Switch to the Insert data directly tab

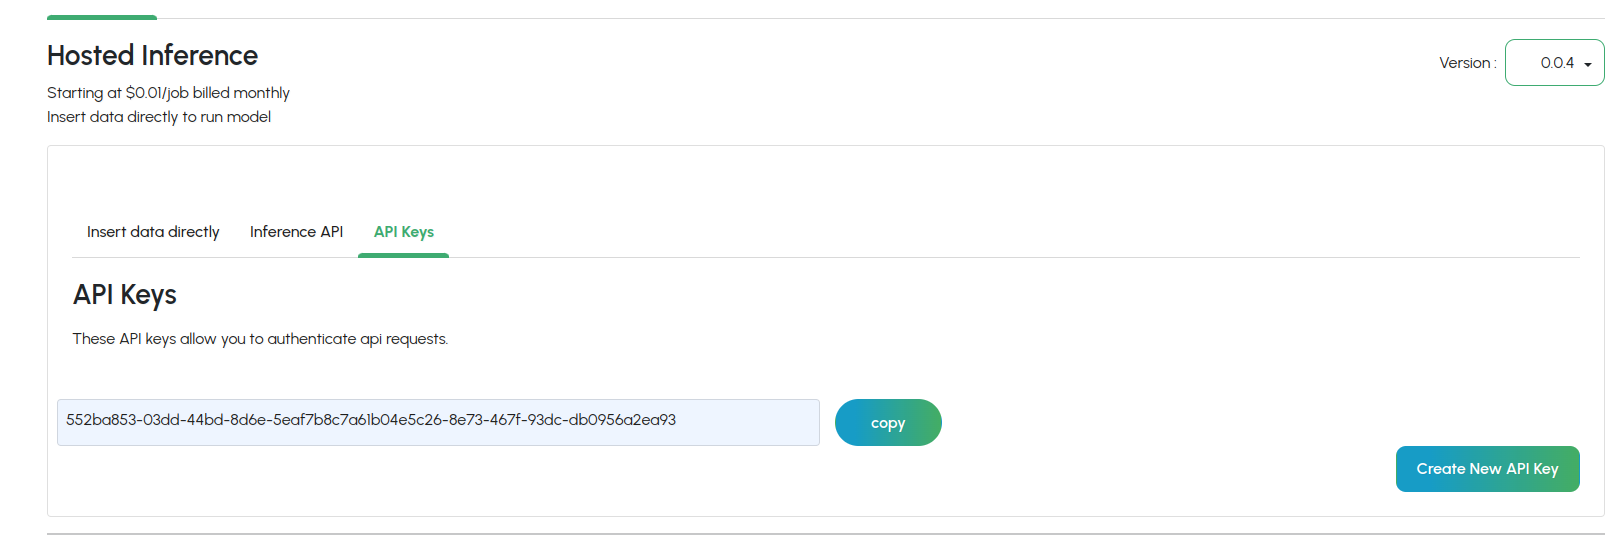pos(153,232)
